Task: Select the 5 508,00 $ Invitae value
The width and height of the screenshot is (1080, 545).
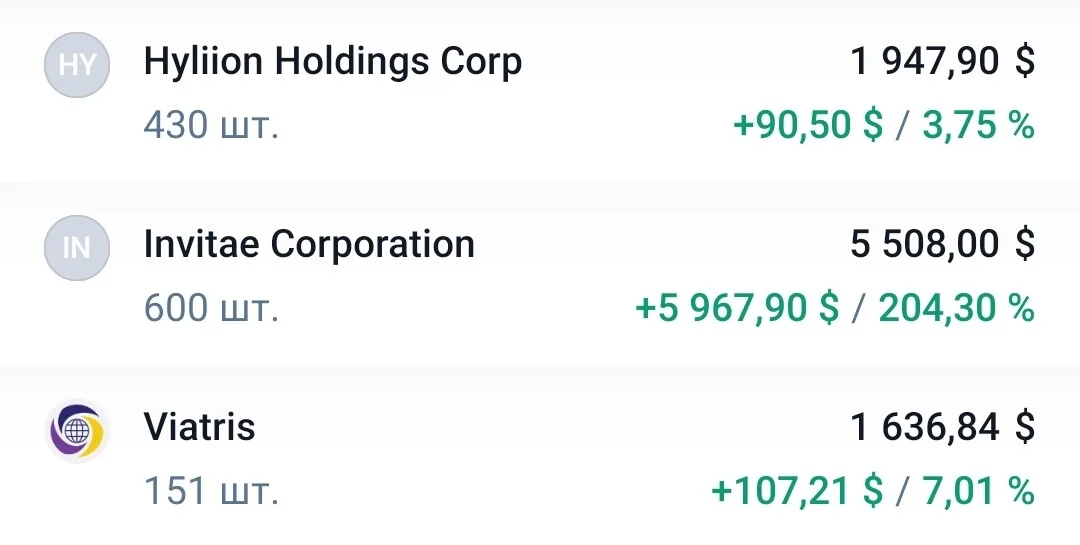Action: tap(943, 243)
